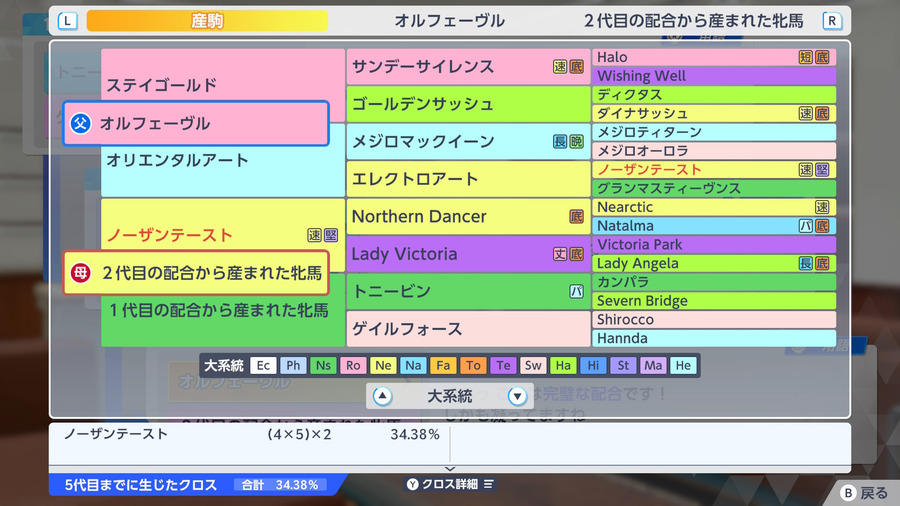Click the Ns lineage color swatch
Screen dimensions: 900x506
[323, 365]
